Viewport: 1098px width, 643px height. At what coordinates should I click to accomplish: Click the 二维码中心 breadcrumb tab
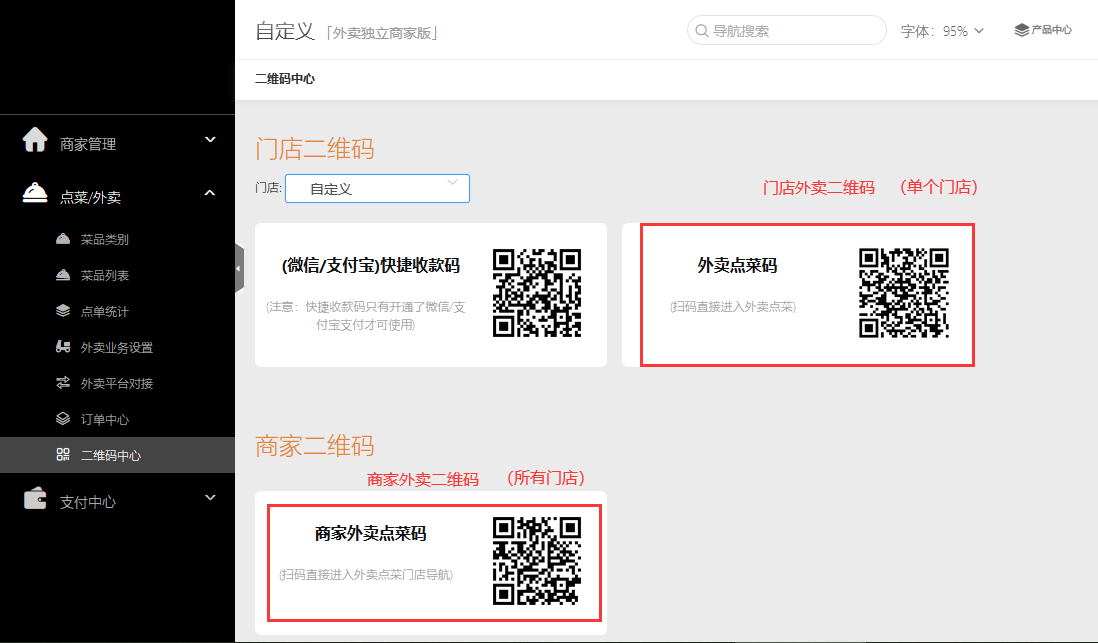point(285,78)
